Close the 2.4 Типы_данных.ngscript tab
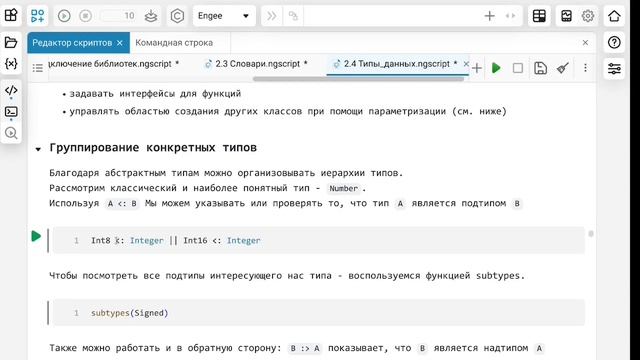The height and width of the screenshot is (360, 640). click(466, 64)
